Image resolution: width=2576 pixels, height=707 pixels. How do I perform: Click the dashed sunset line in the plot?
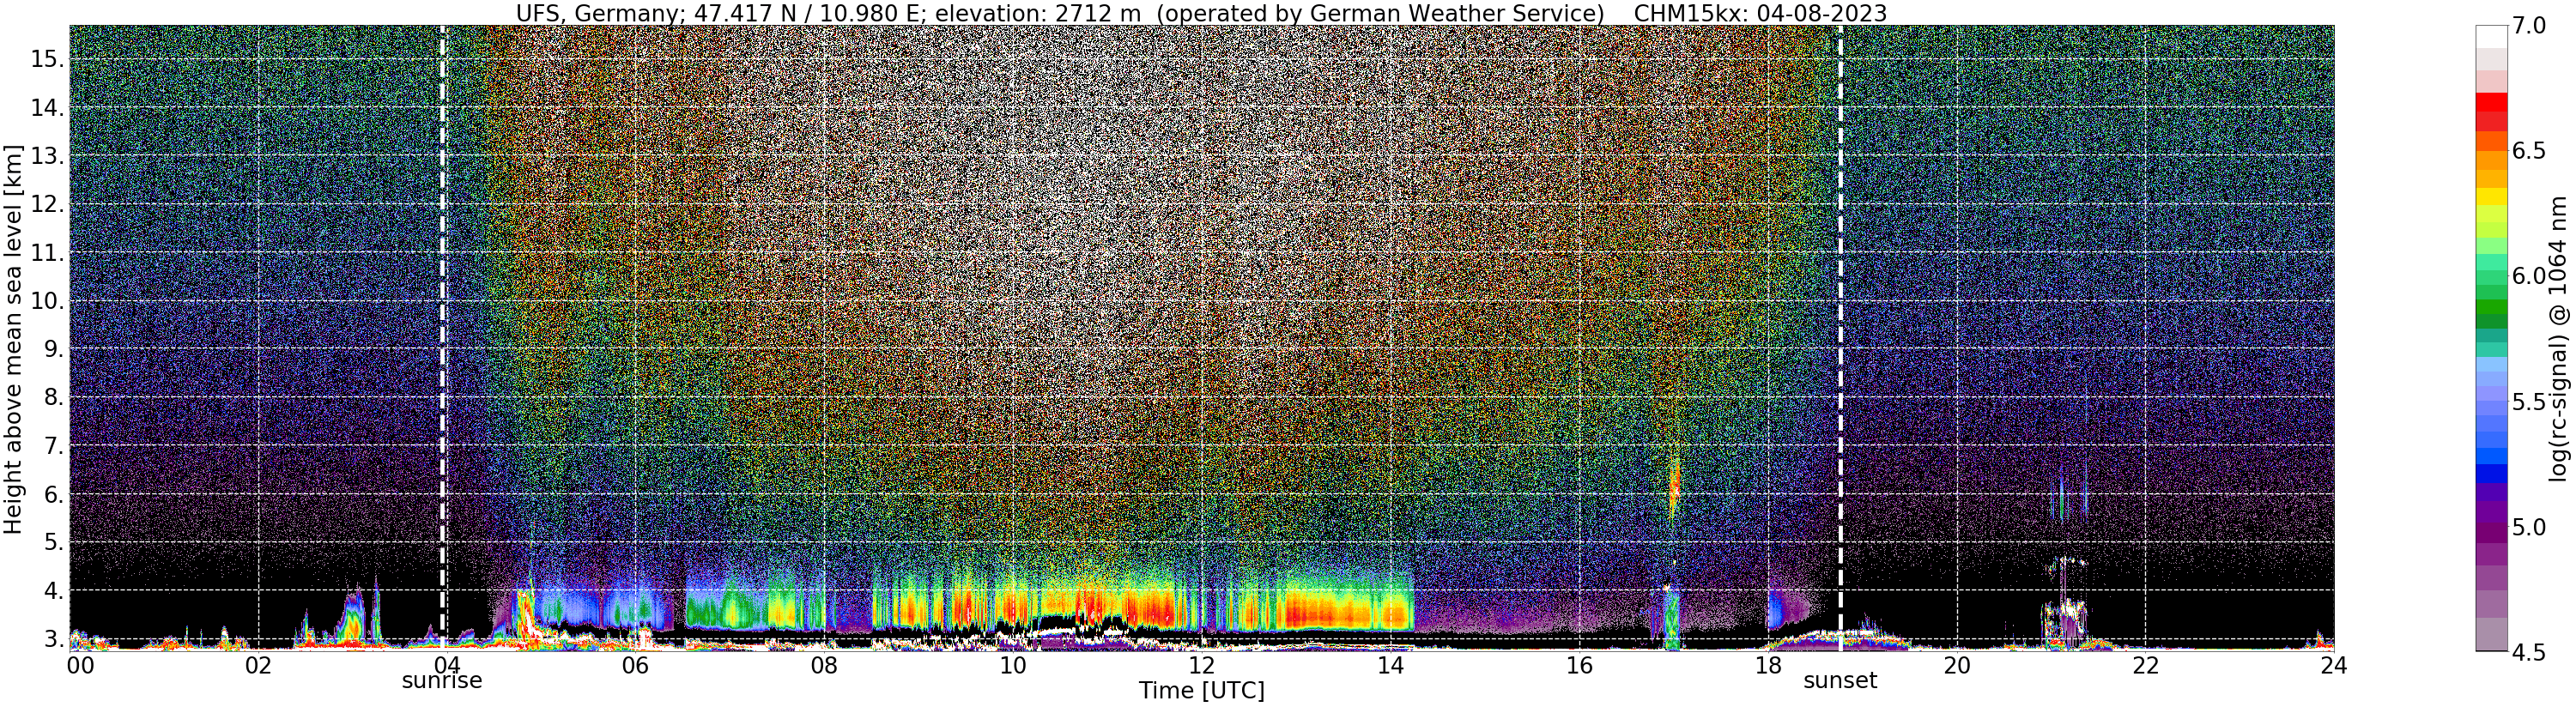(x=1840, y=337)
